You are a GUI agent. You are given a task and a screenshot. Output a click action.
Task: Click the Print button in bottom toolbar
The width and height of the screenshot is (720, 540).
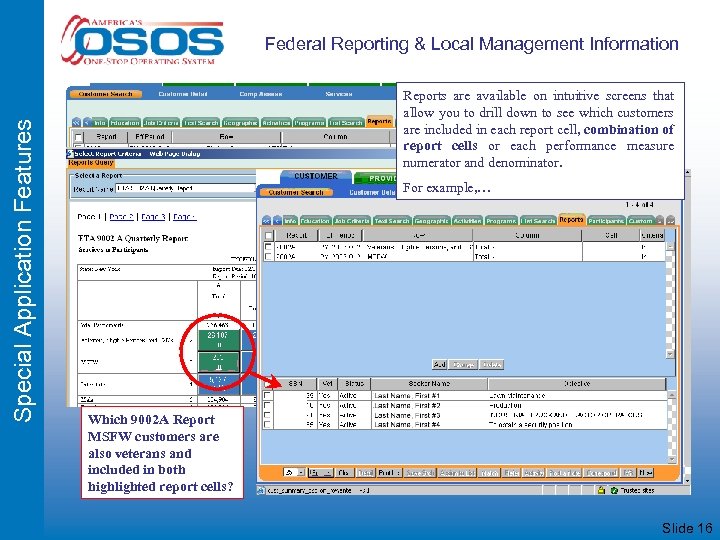(x=389, y=472)
